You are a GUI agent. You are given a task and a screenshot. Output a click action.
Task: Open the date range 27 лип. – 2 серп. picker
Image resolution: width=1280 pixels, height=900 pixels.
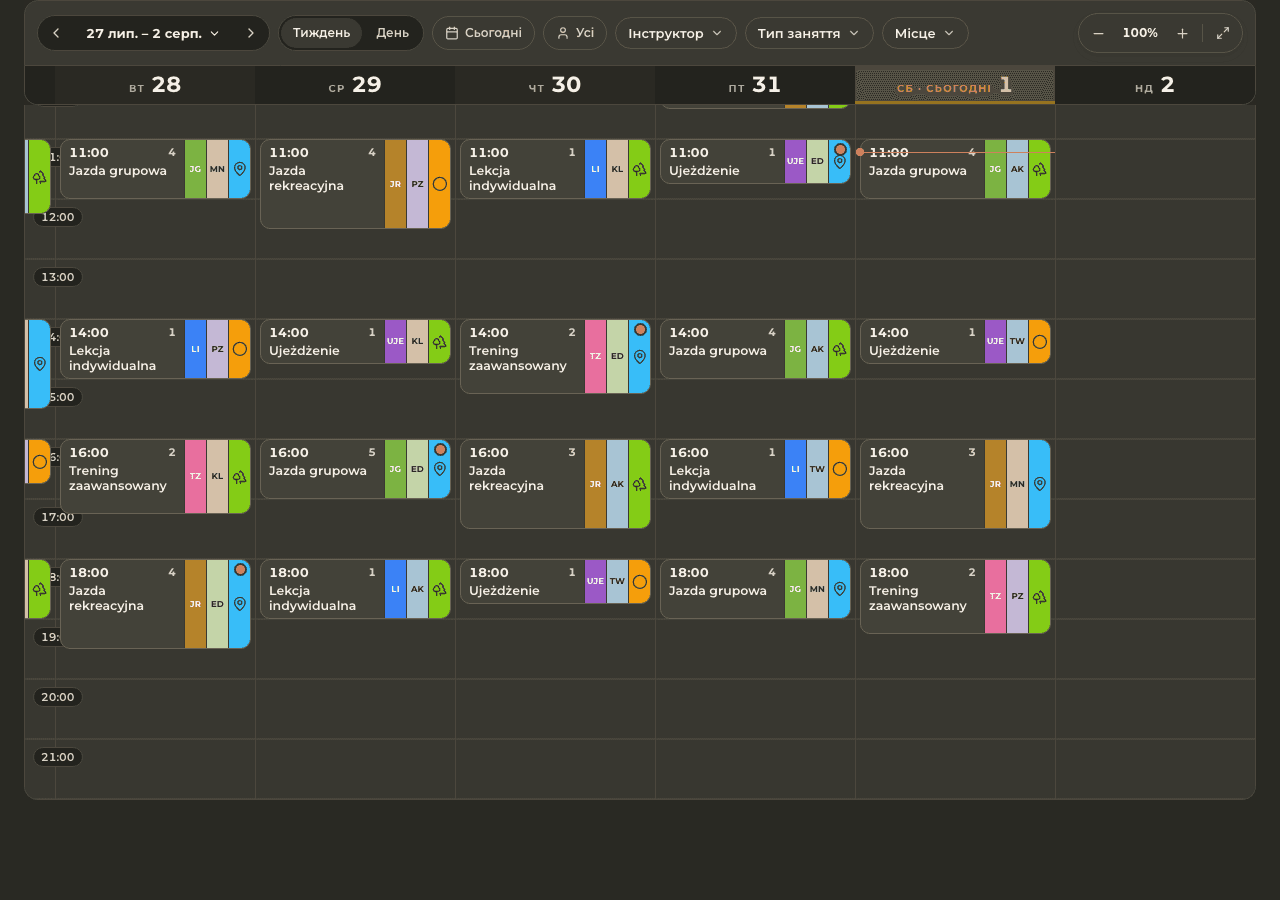[x=153, y=33]
